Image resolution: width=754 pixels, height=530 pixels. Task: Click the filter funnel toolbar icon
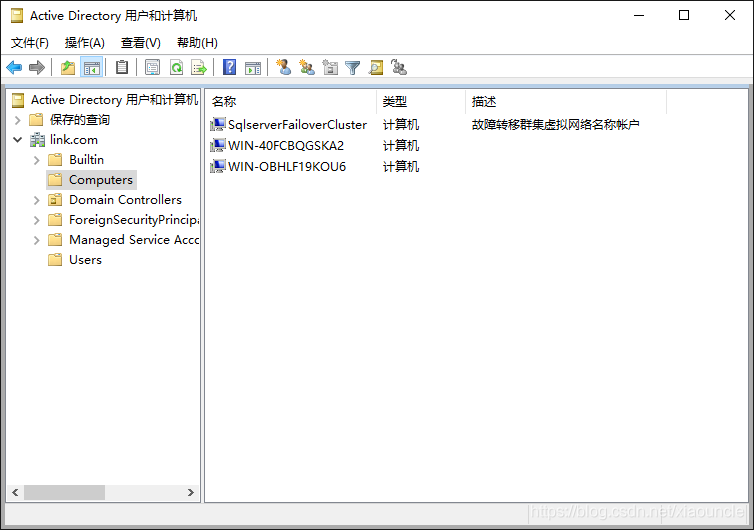tap(352, 67)
